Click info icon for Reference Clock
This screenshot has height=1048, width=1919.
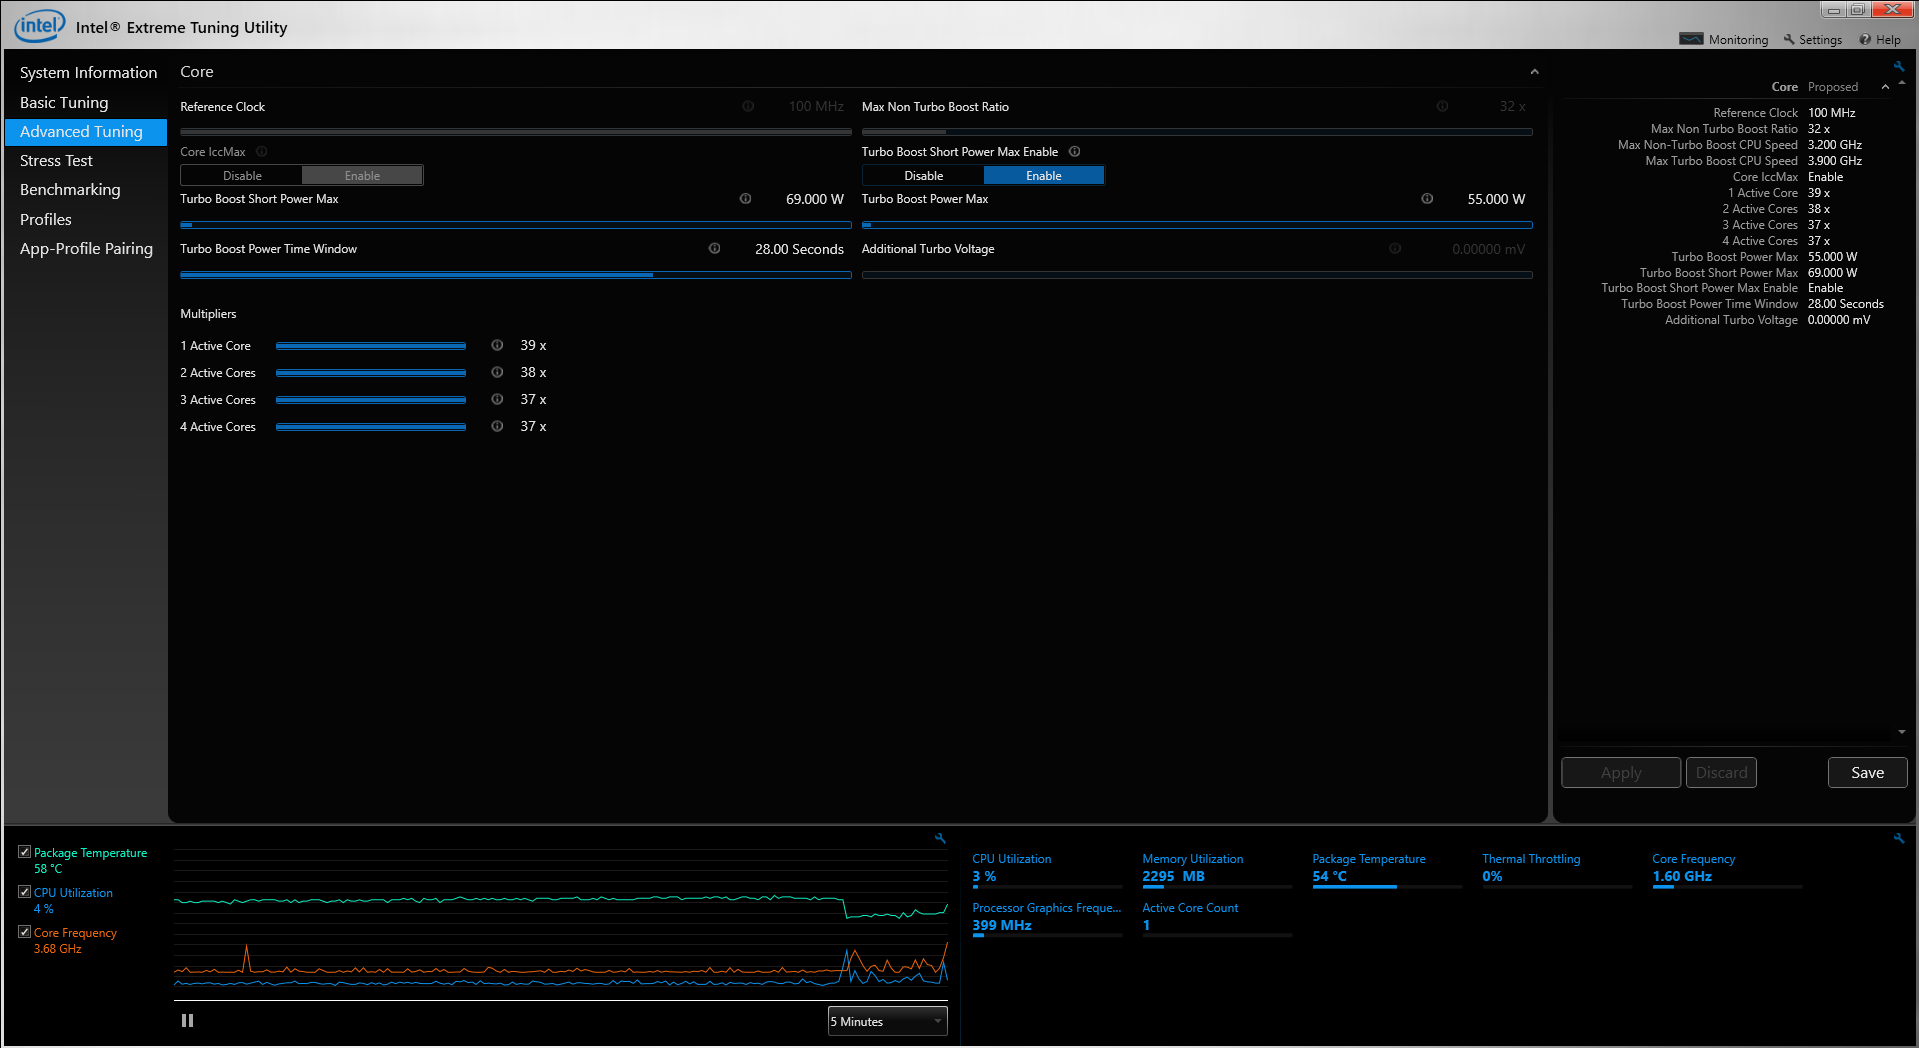point(748,106)
